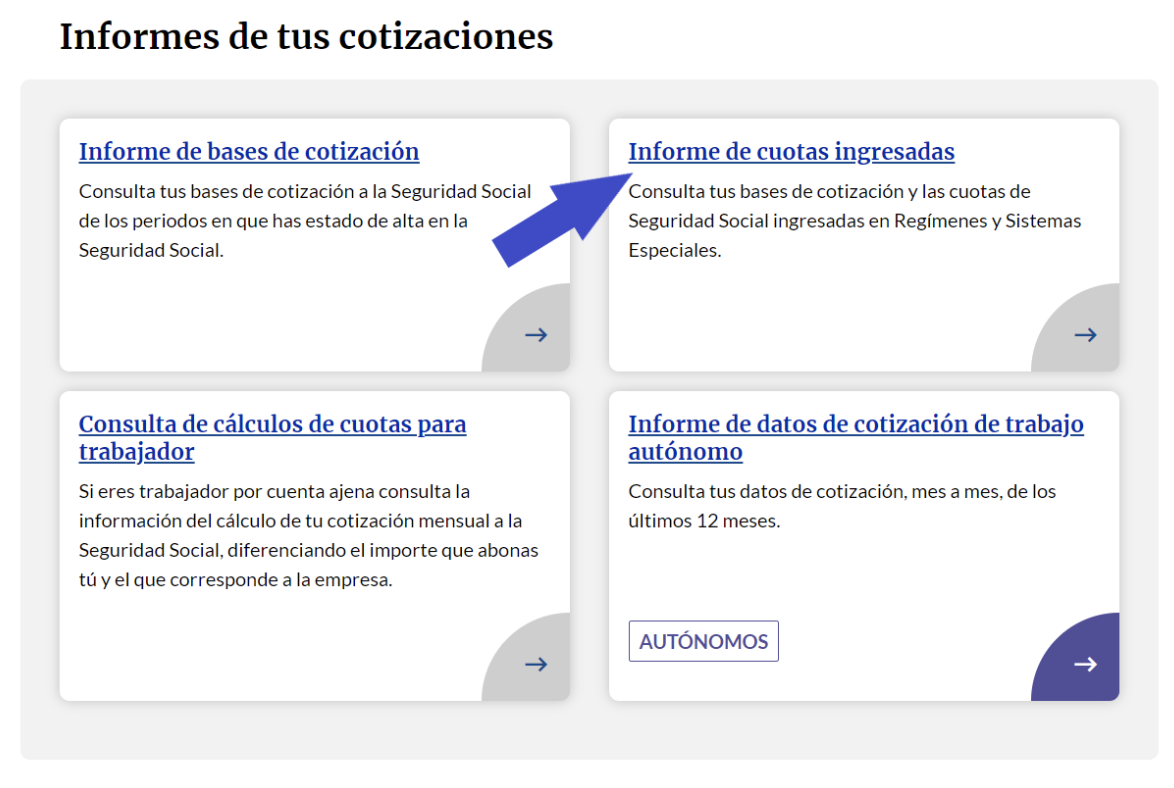Click text 'últimos 12 meses.'
Viewport: 1174px width, 788px height.
tap(704, 521)
